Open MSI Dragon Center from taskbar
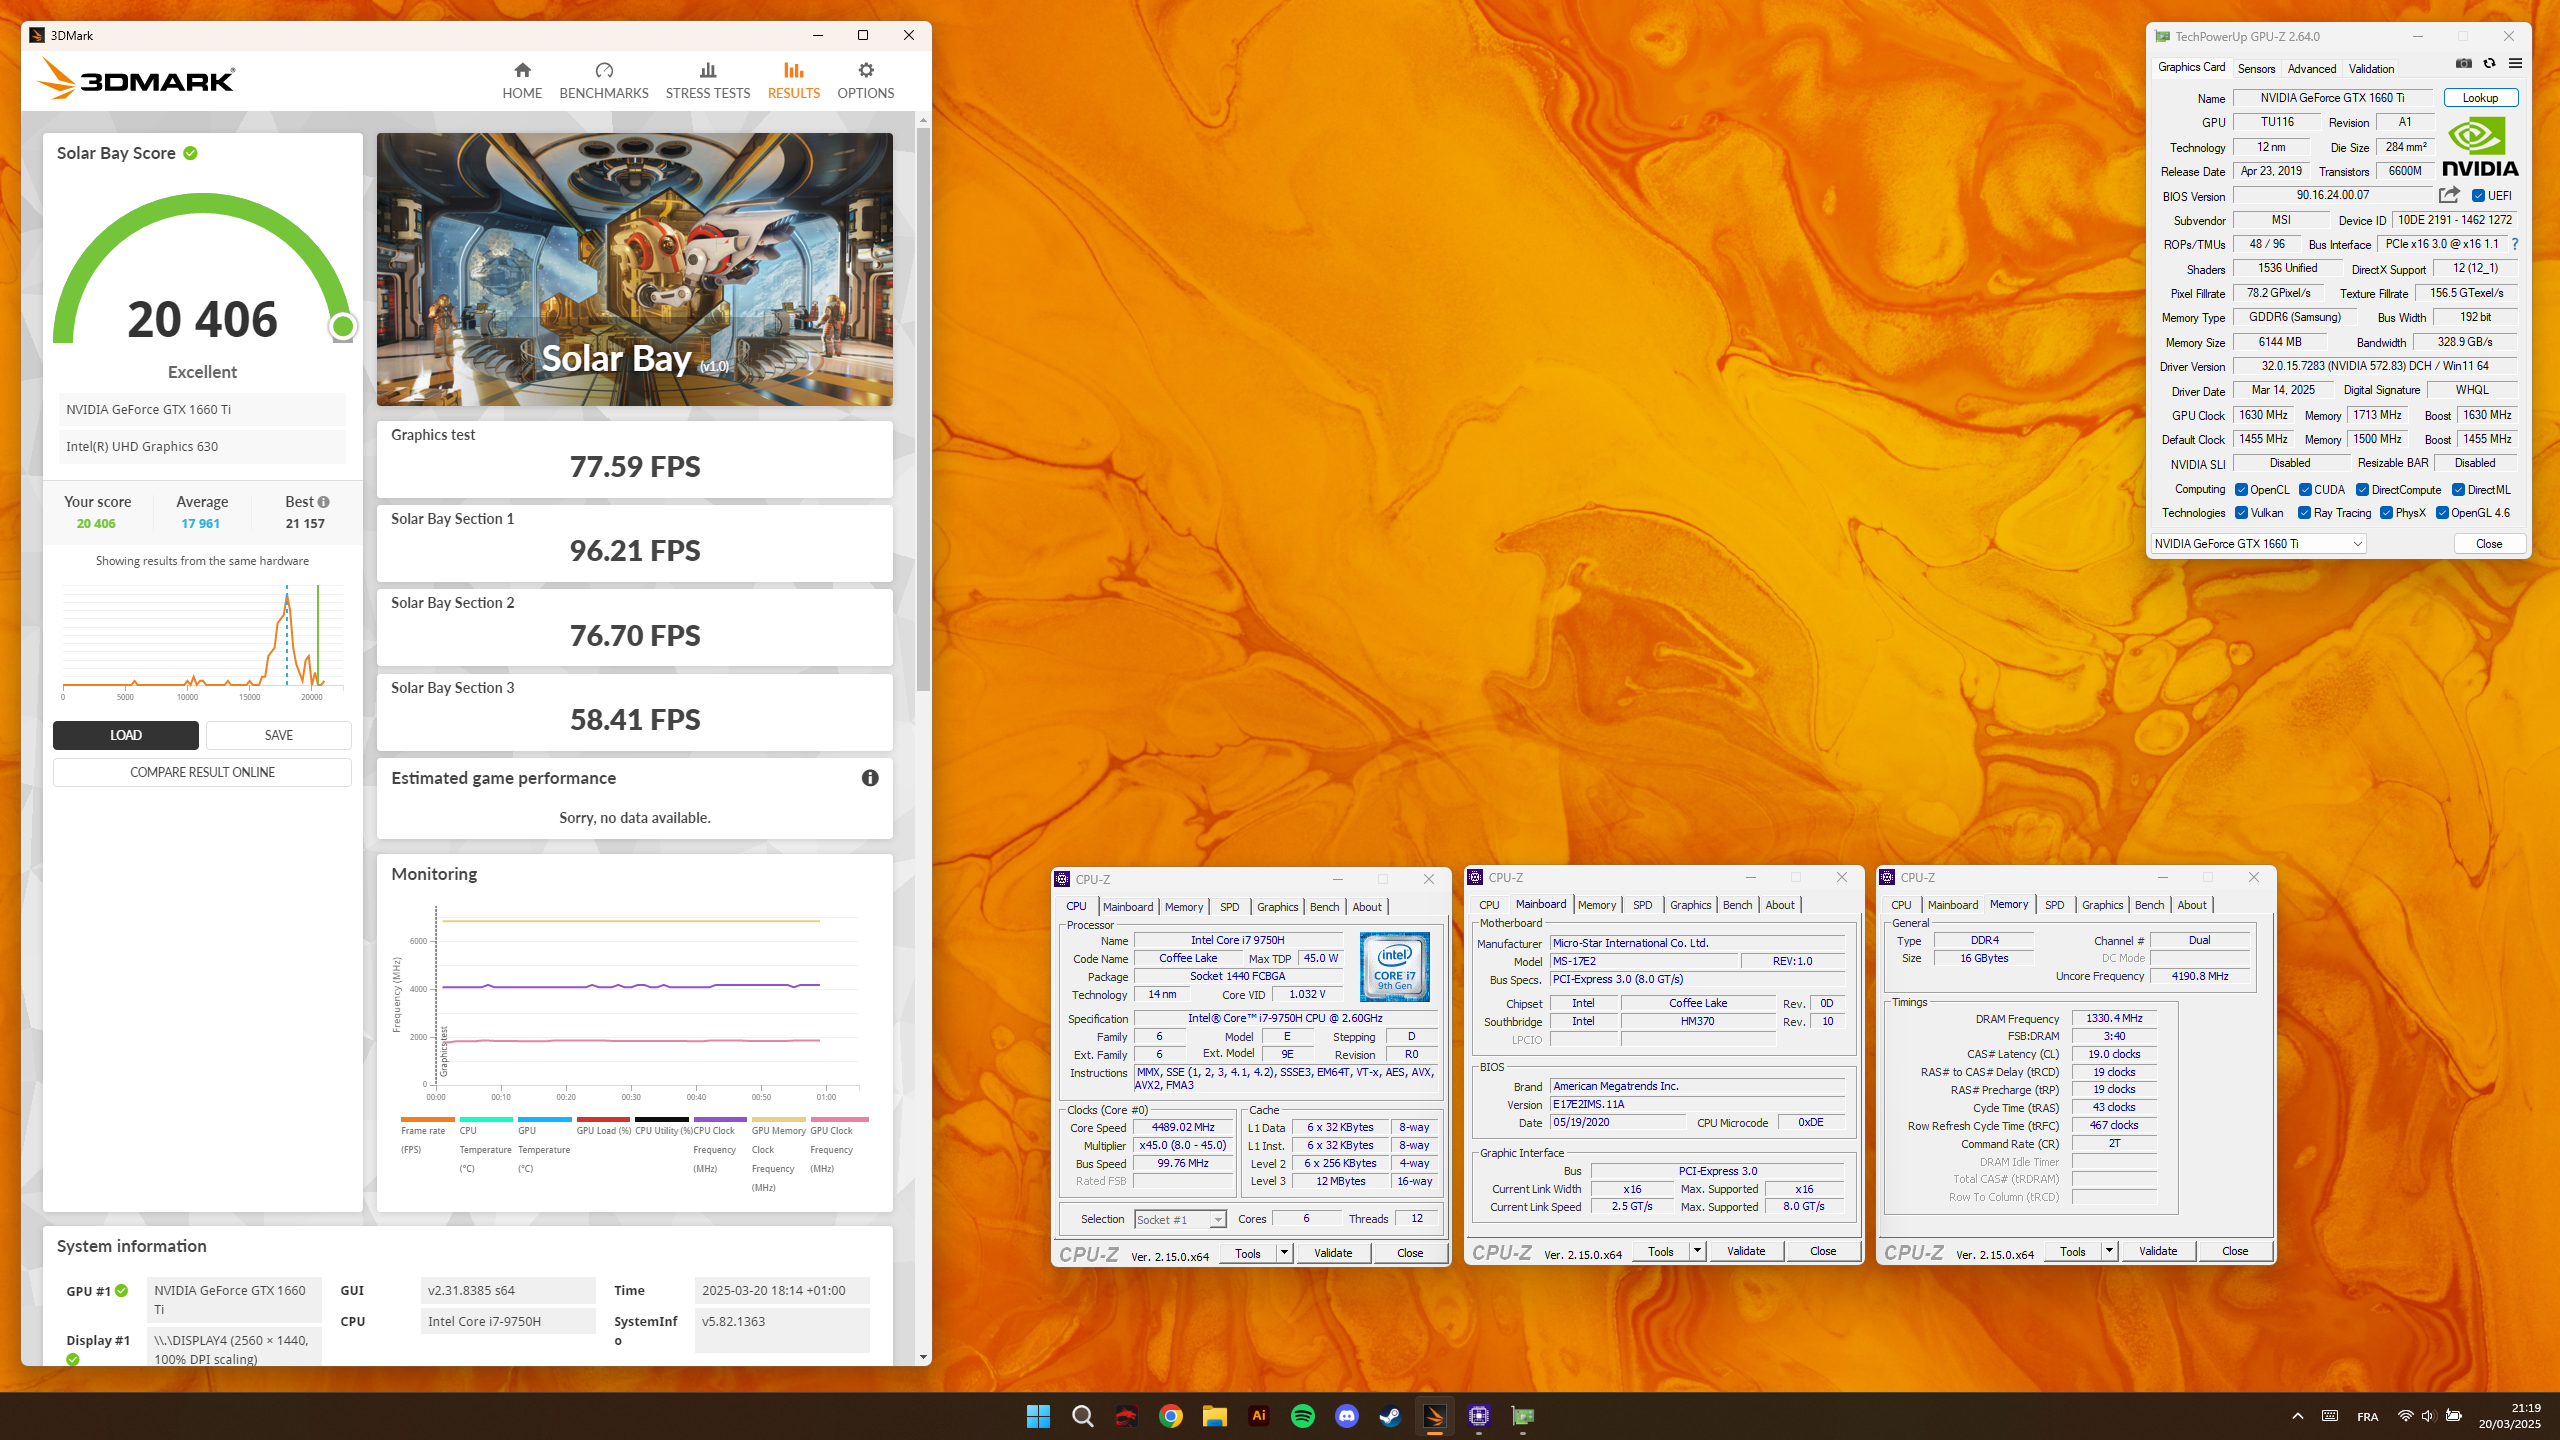 tap(1126, 1416)
